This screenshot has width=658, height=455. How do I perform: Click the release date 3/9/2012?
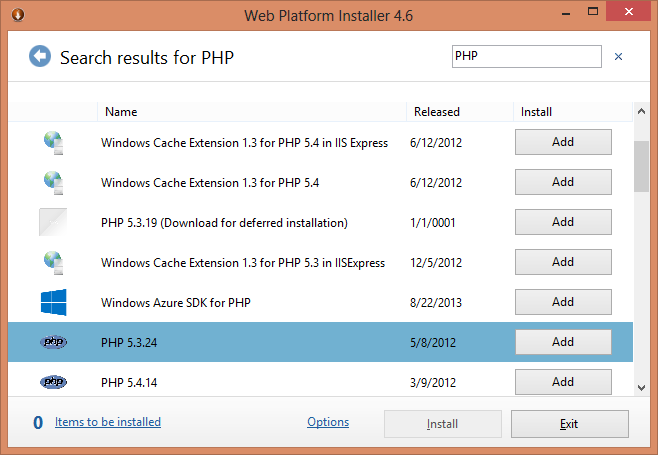coord(433,383)
